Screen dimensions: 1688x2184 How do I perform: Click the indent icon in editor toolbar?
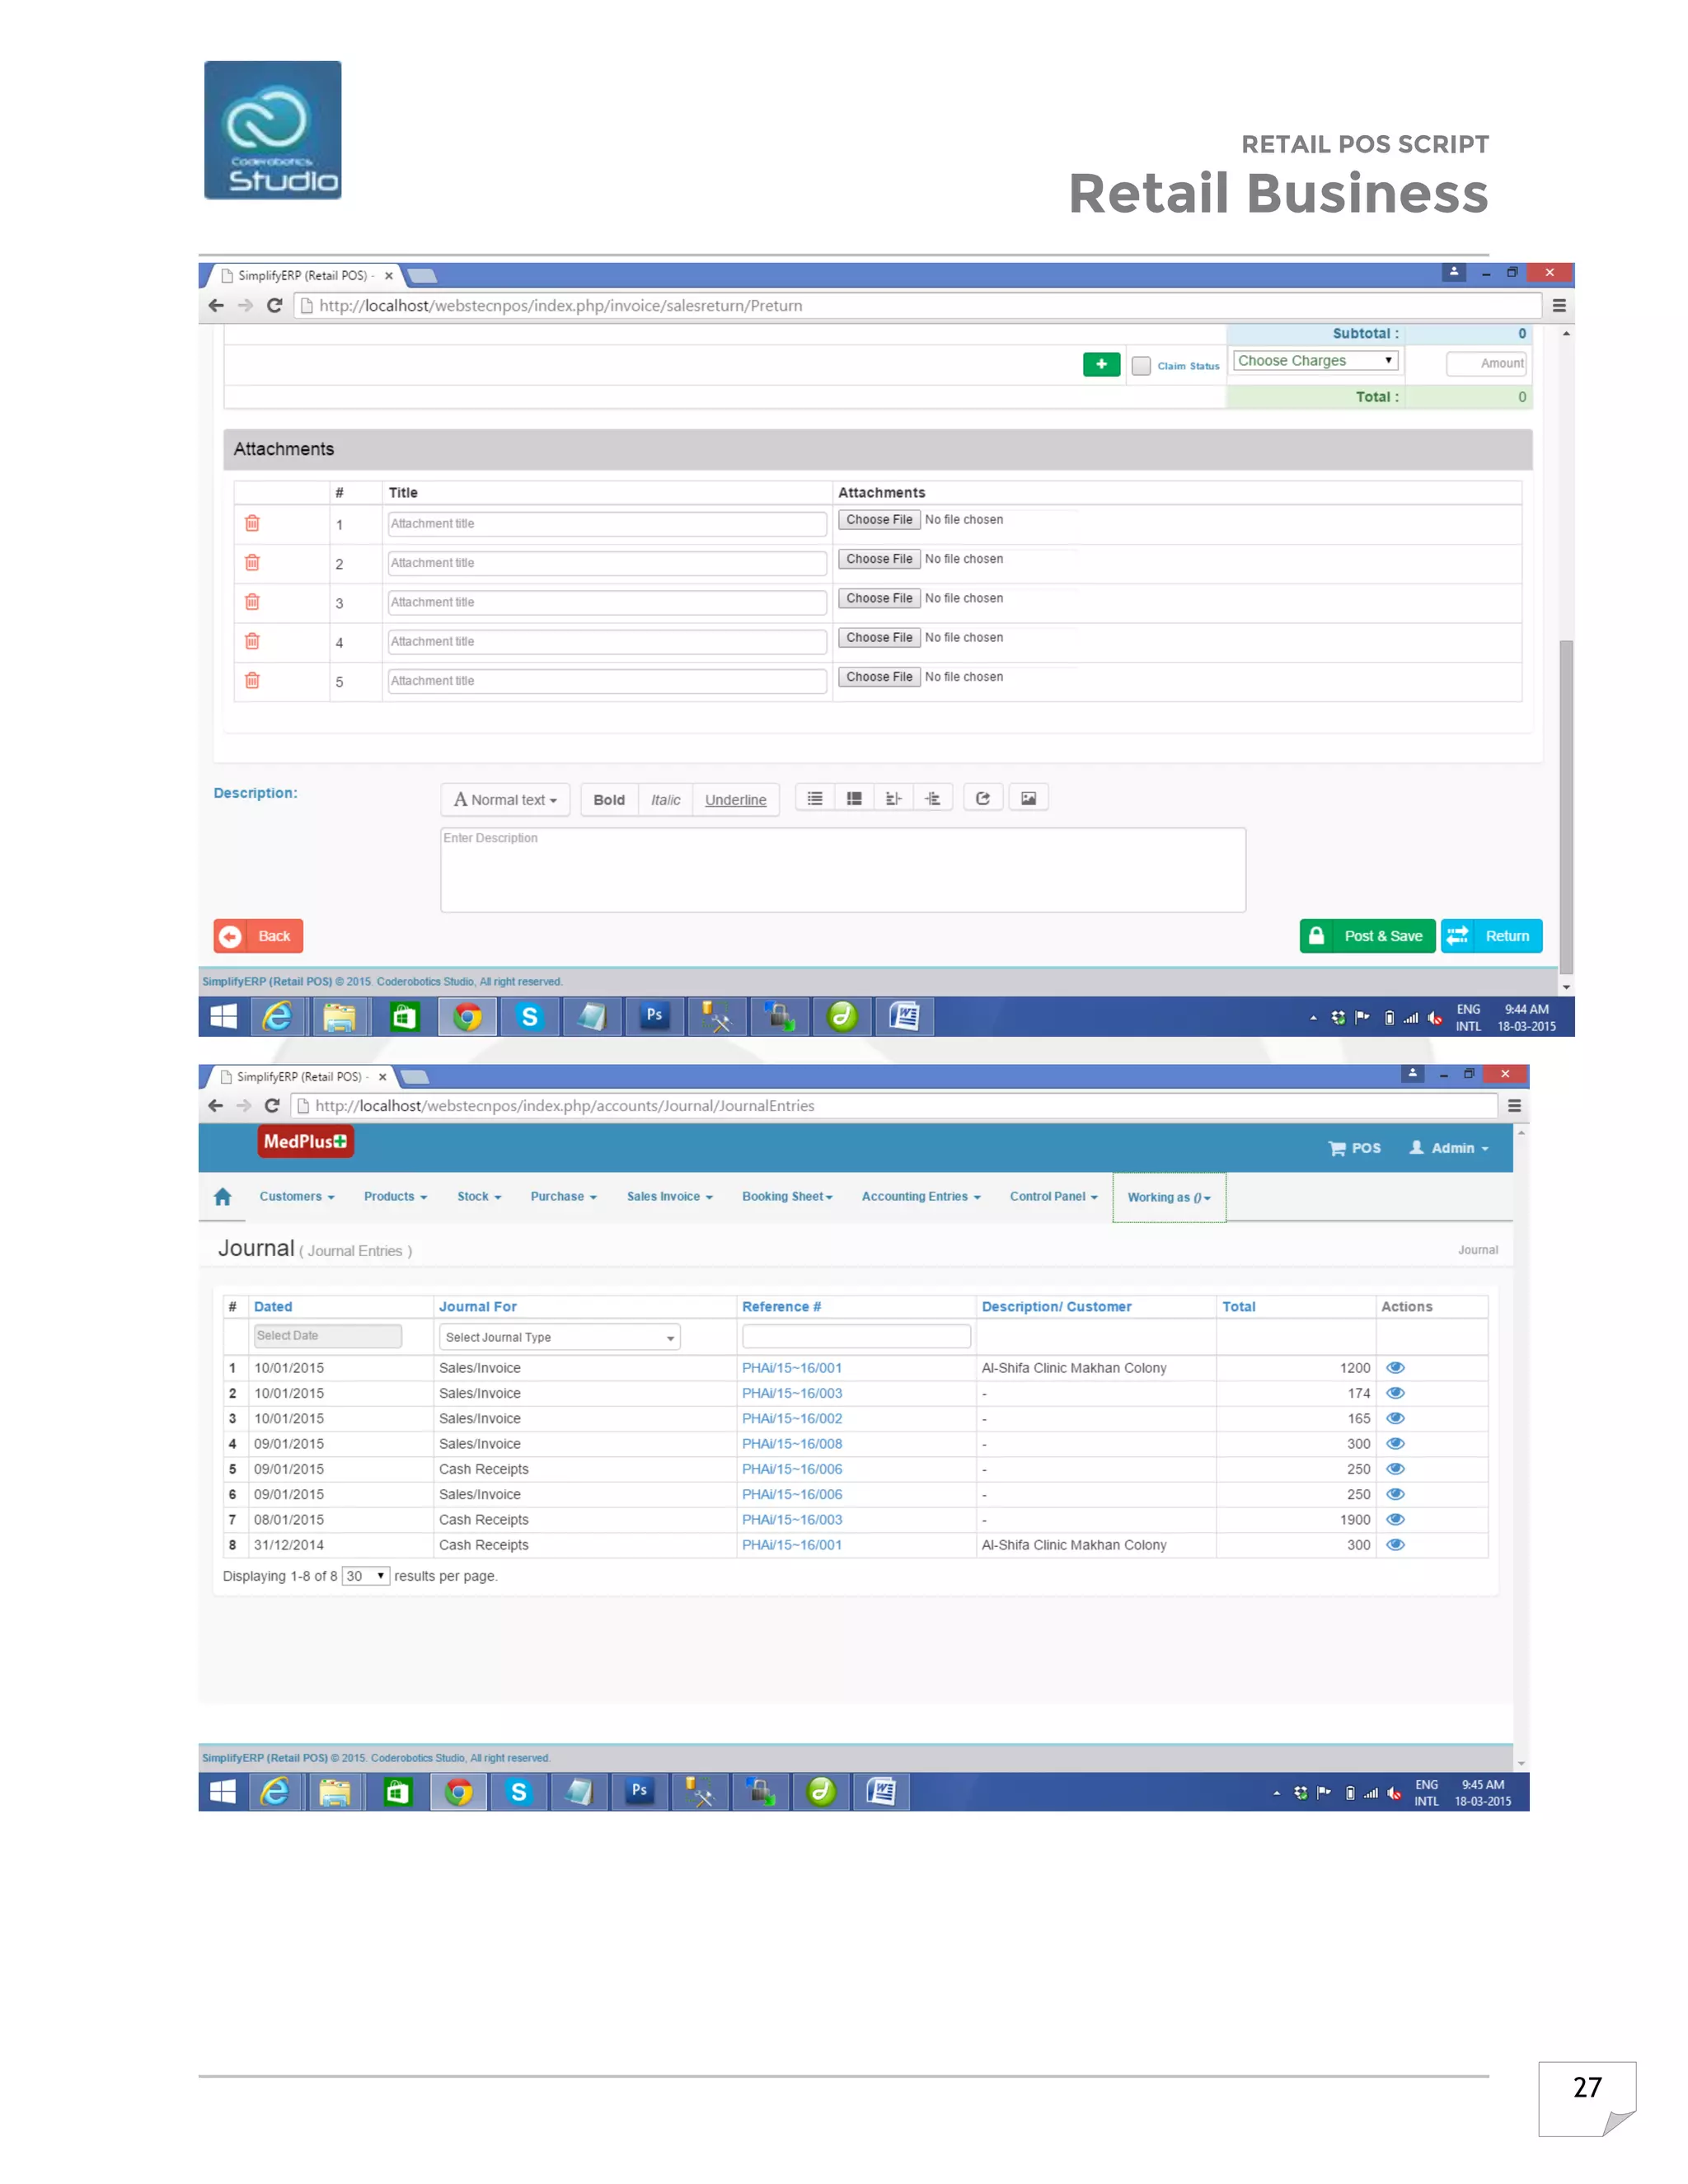[x=932, y=798]
